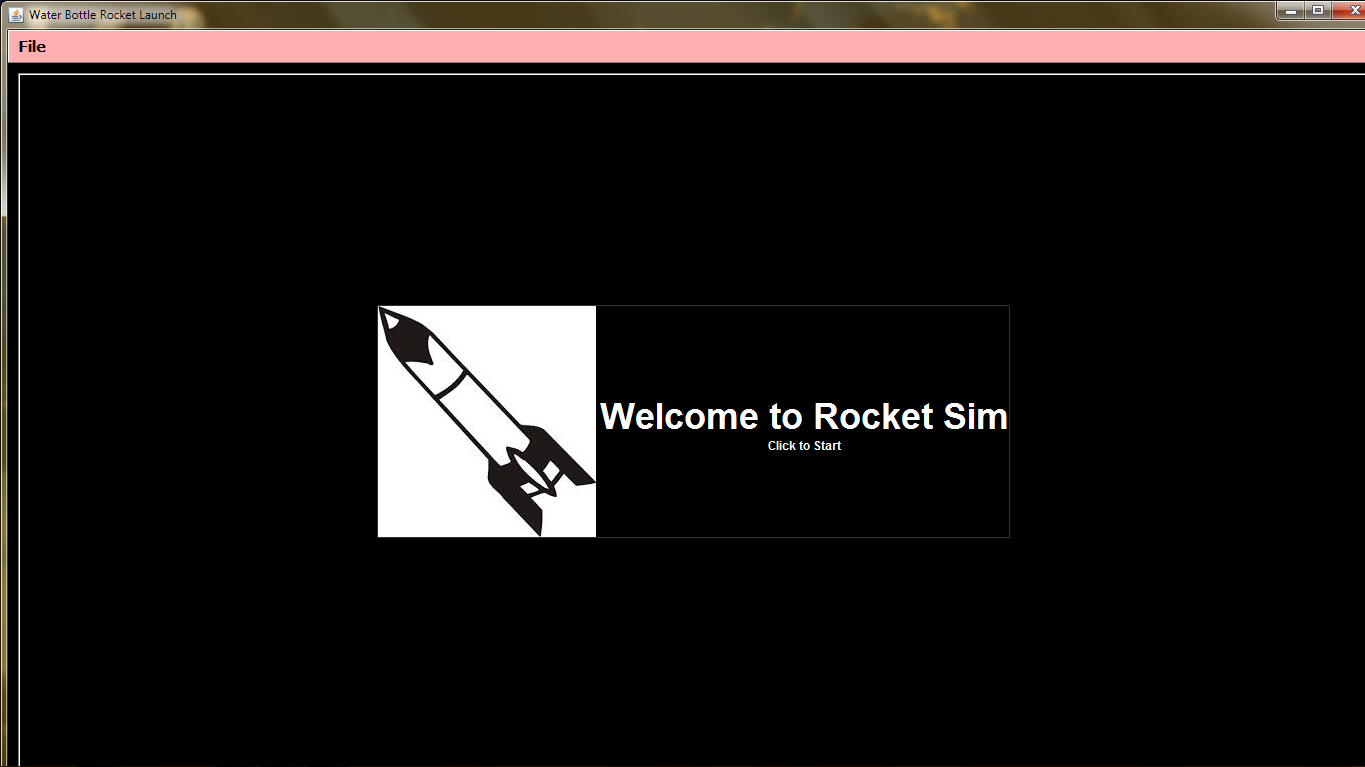Click the "Click to Start" text
This screenshot has height=767, width=1365.
click(804, 446)
